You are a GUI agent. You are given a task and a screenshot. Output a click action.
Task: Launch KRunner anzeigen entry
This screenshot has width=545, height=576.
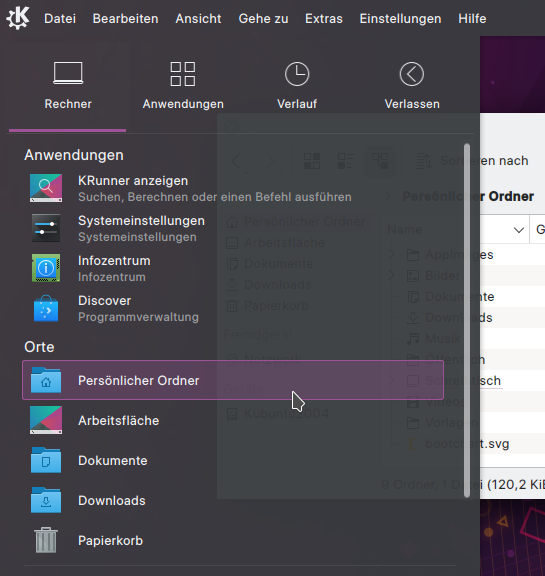coord(233,188)
